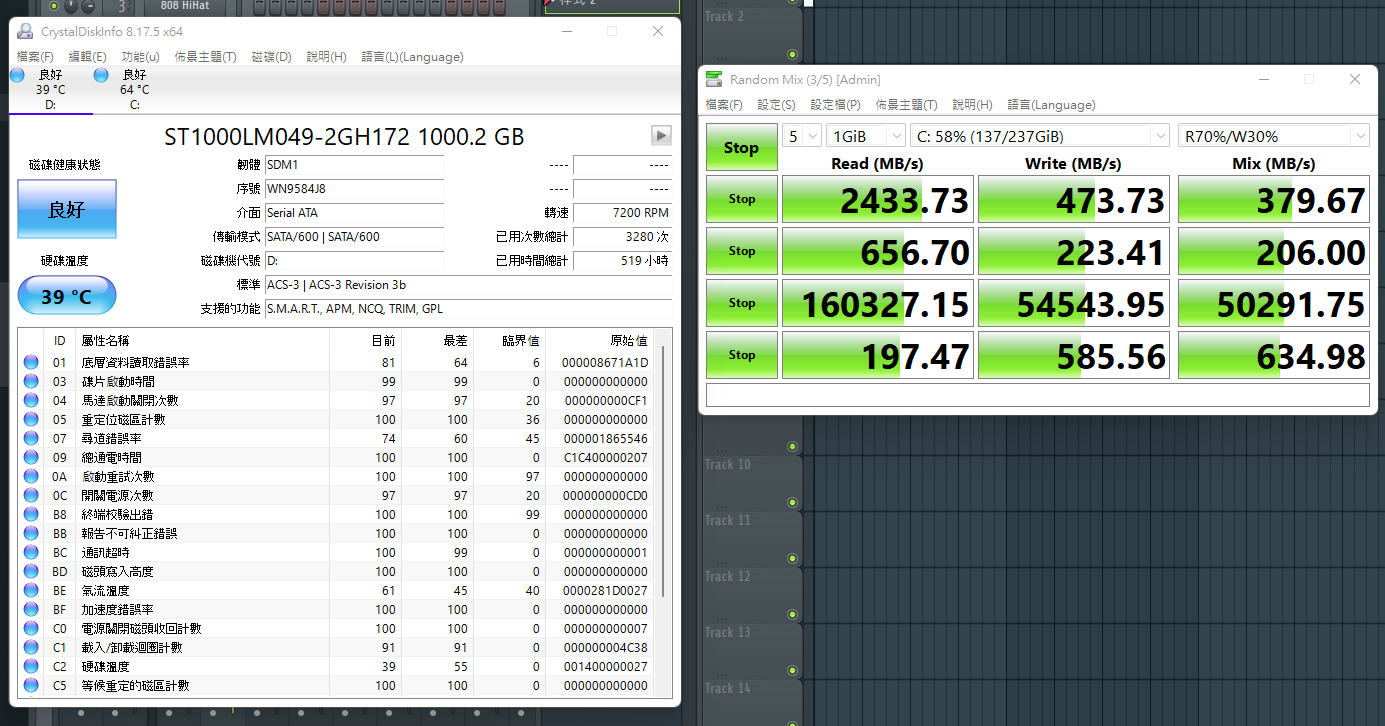The height and width of the screenshot is (726, 1385).
Task: Click Stop button in the 2433.73 read row
Action: click(x=741, y=199)
